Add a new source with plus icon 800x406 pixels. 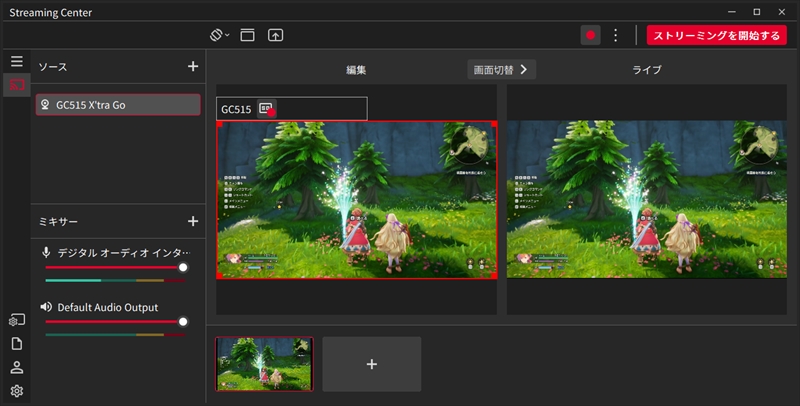point(193,66)
